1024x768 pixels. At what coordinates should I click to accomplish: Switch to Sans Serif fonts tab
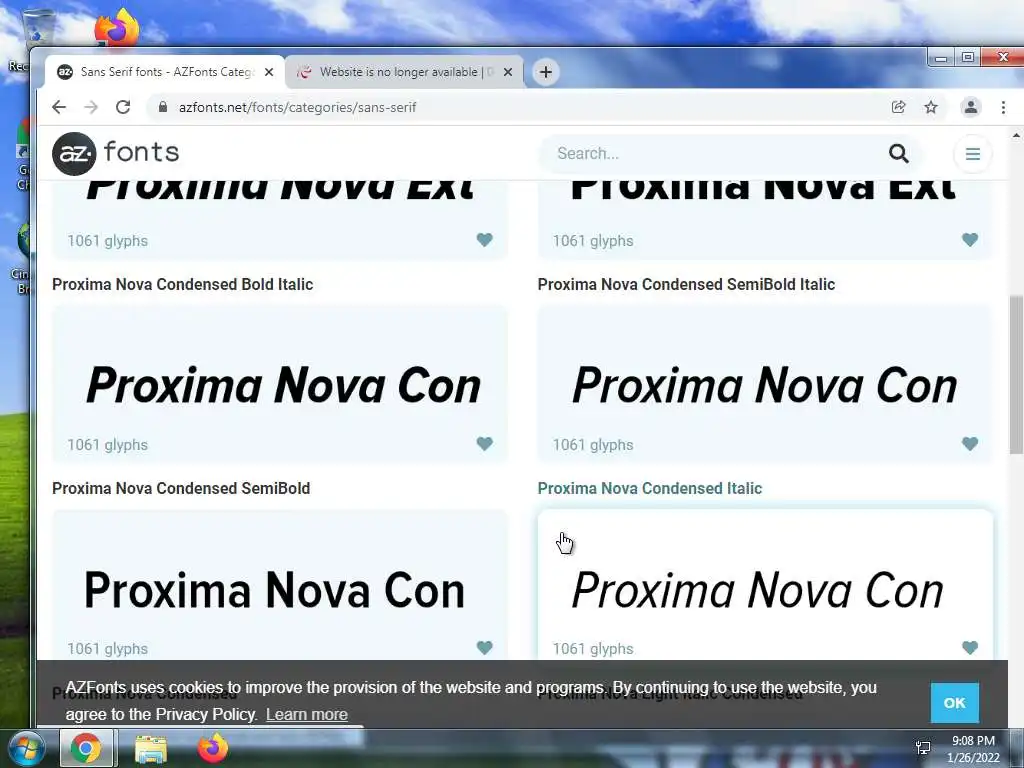coord(165,72)
